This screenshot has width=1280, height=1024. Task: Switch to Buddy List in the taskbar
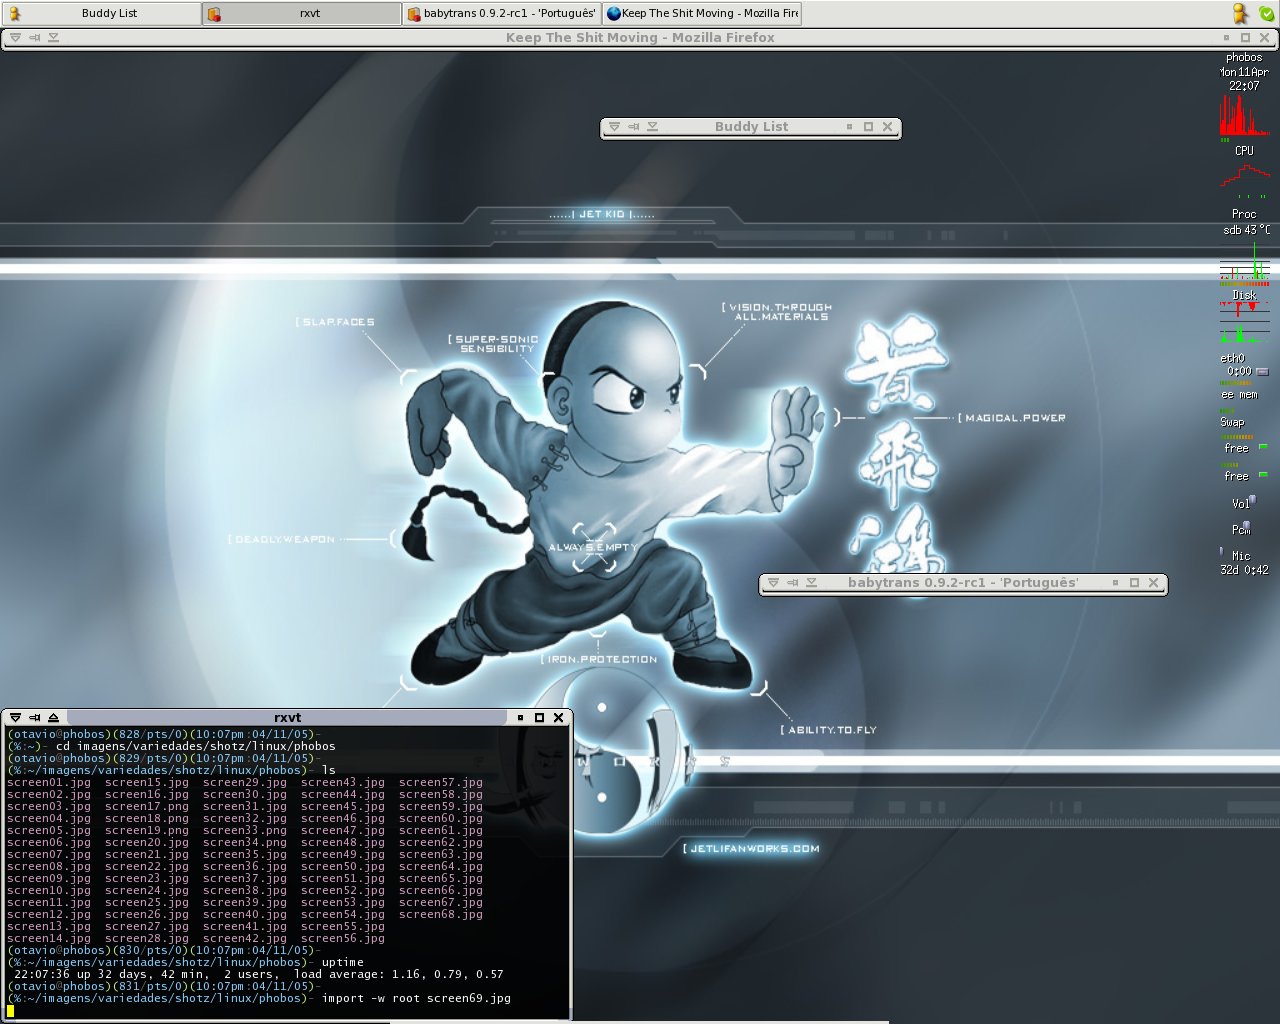(x=101, y=13)
